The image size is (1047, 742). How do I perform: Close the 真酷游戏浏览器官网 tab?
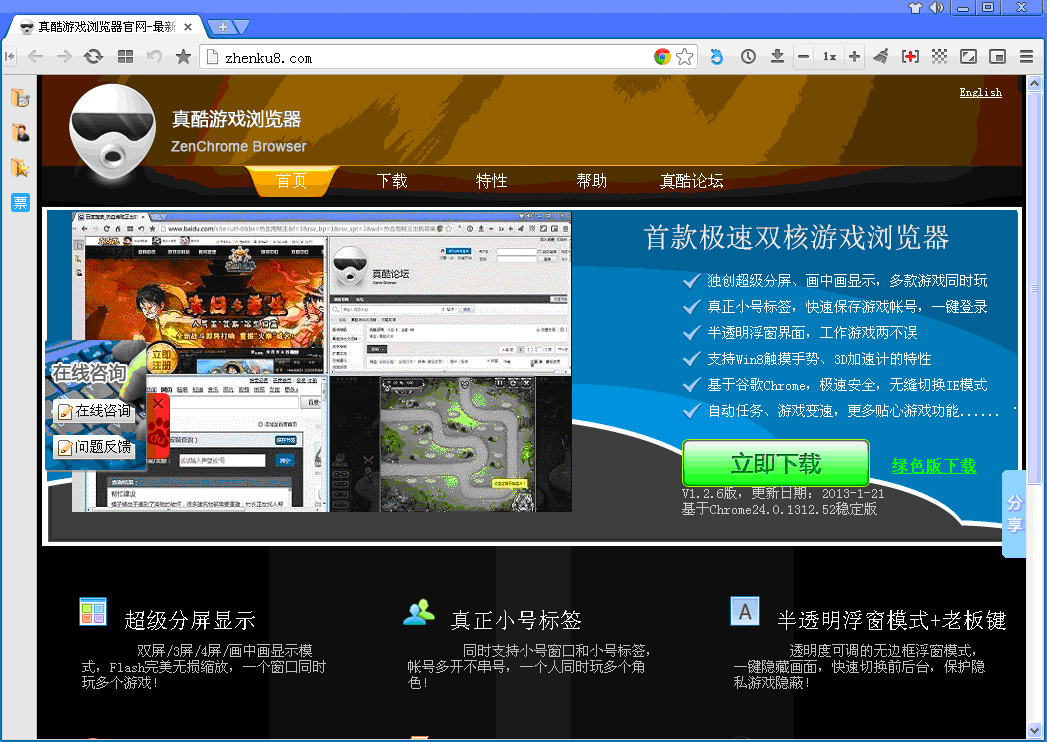pos(188,27)
